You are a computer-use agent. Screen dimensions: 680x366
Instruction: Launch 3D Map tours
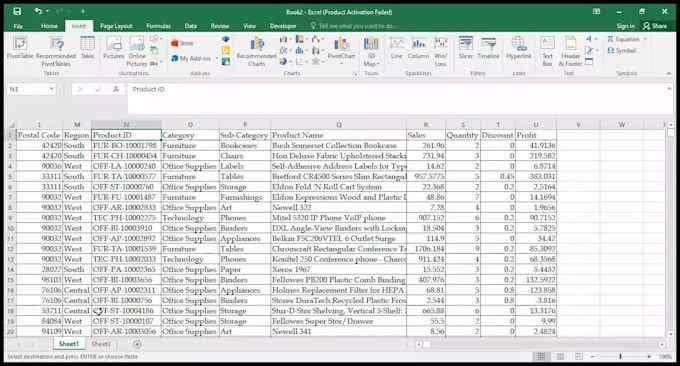pos(371,51)
